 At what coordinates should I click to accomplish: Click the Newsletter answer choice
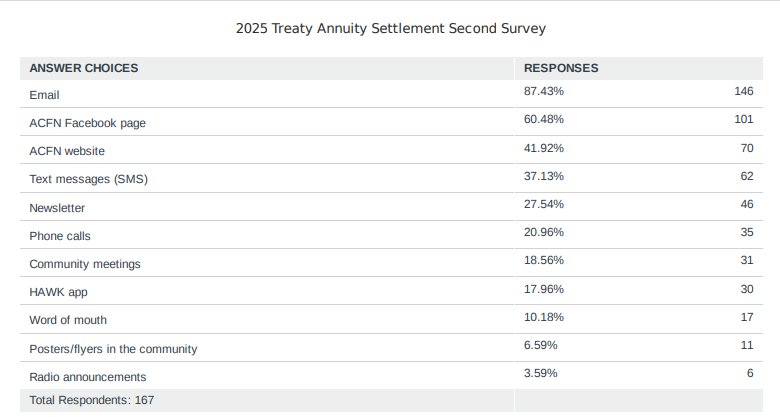[57, 208]
